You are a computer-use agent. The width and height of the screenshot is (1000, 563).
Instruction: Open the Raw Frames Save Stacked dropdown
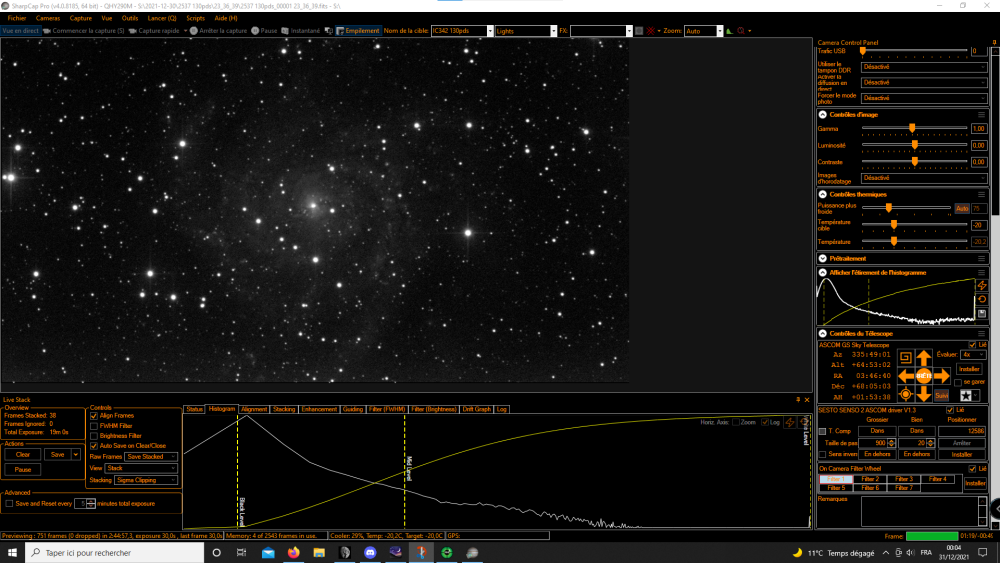click(151, 457)
